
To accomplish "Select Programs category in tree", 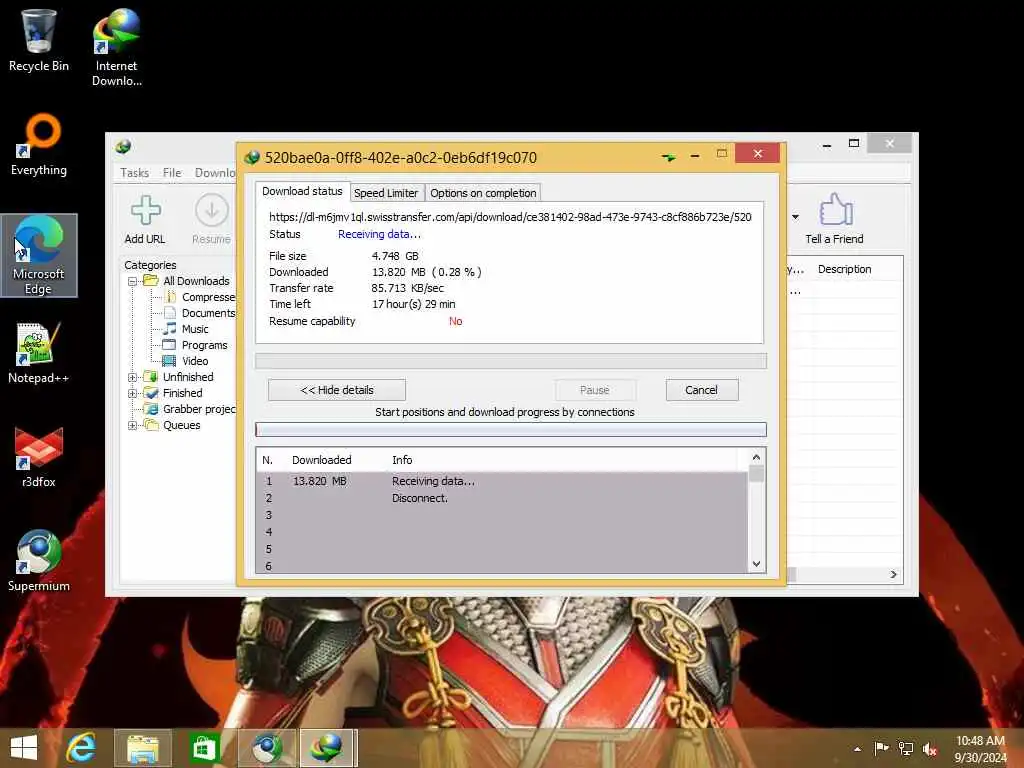I will tap(196, 345).
